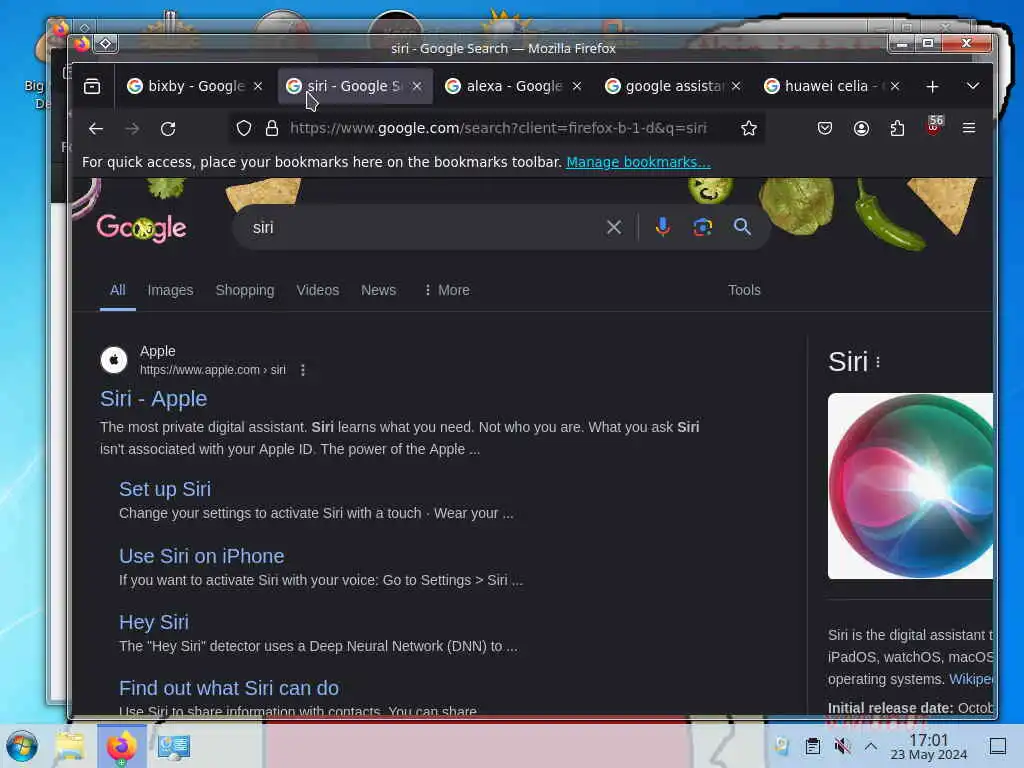Submit search with magnifier icon
Viewport: 1024px width, 768px height.
pos(742,227)
